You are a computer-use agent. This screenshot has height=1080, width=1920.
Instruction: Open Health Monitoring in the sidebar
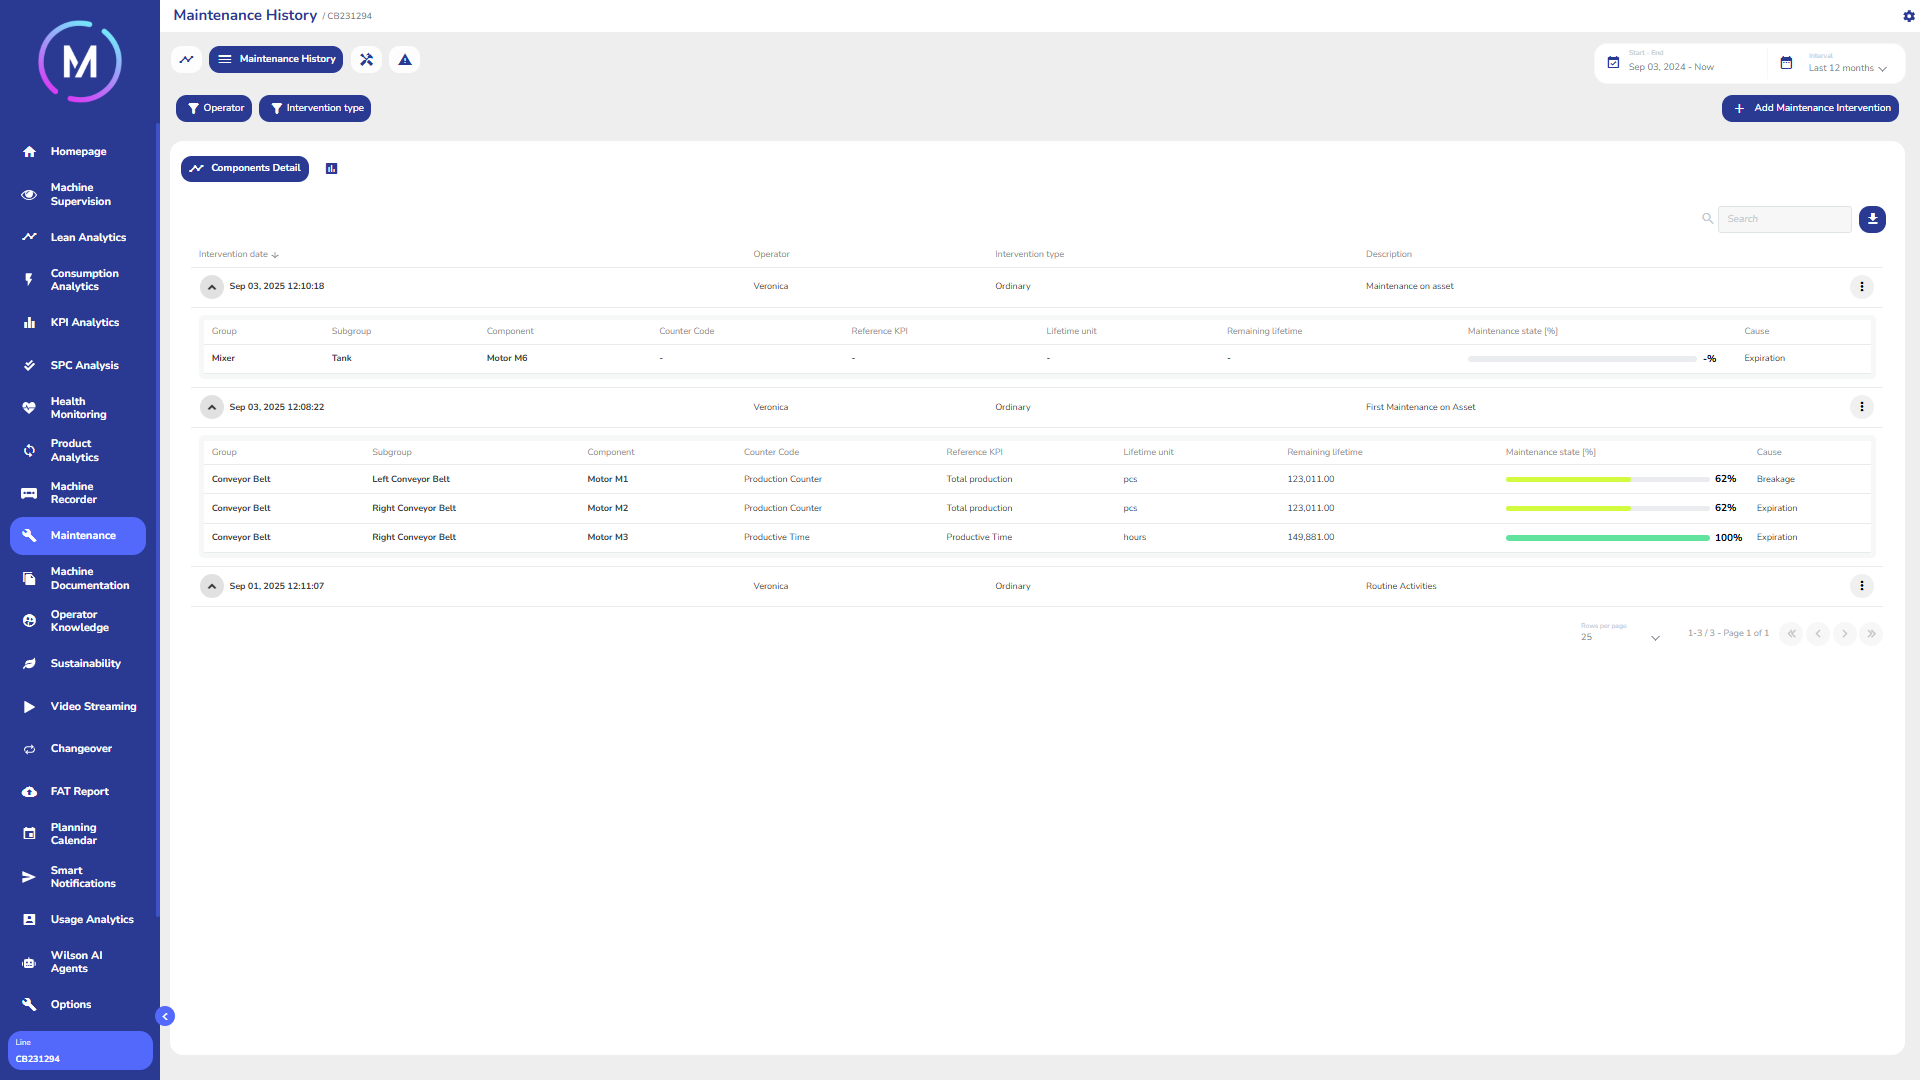point(78,408)
